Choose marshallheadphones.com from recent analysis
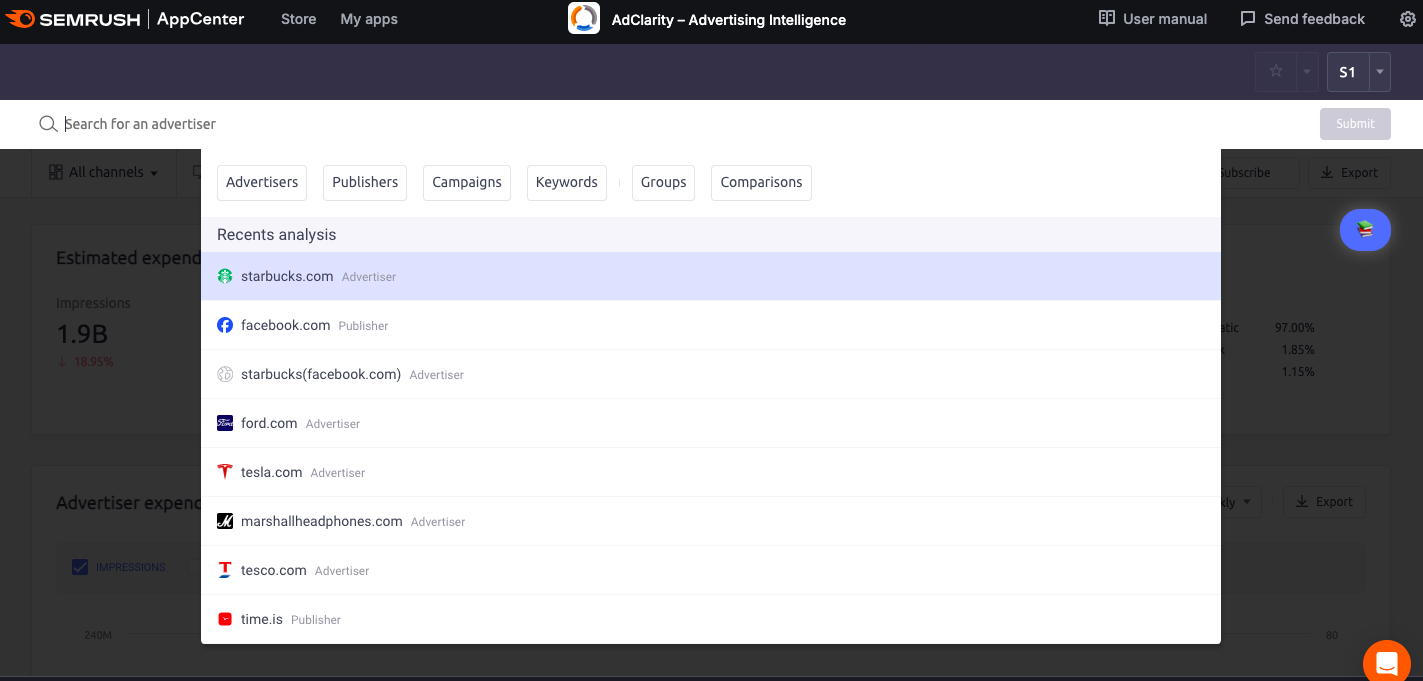The width and height of the screenshot is (1423, 681). pyautogui.click(x=711, y=521)
